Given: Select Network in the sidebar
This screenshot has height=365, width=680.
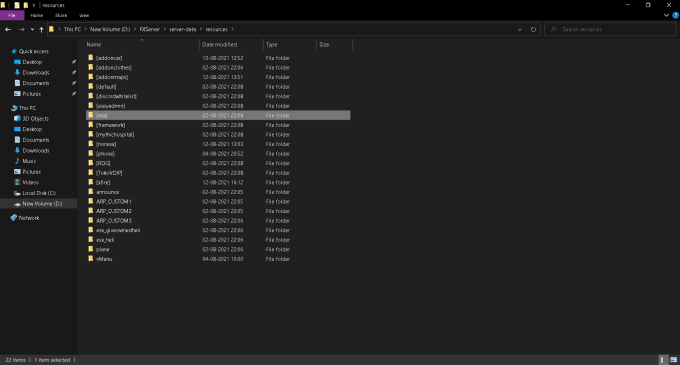Looking at the screenshot, I should click(x=29, y=218).
